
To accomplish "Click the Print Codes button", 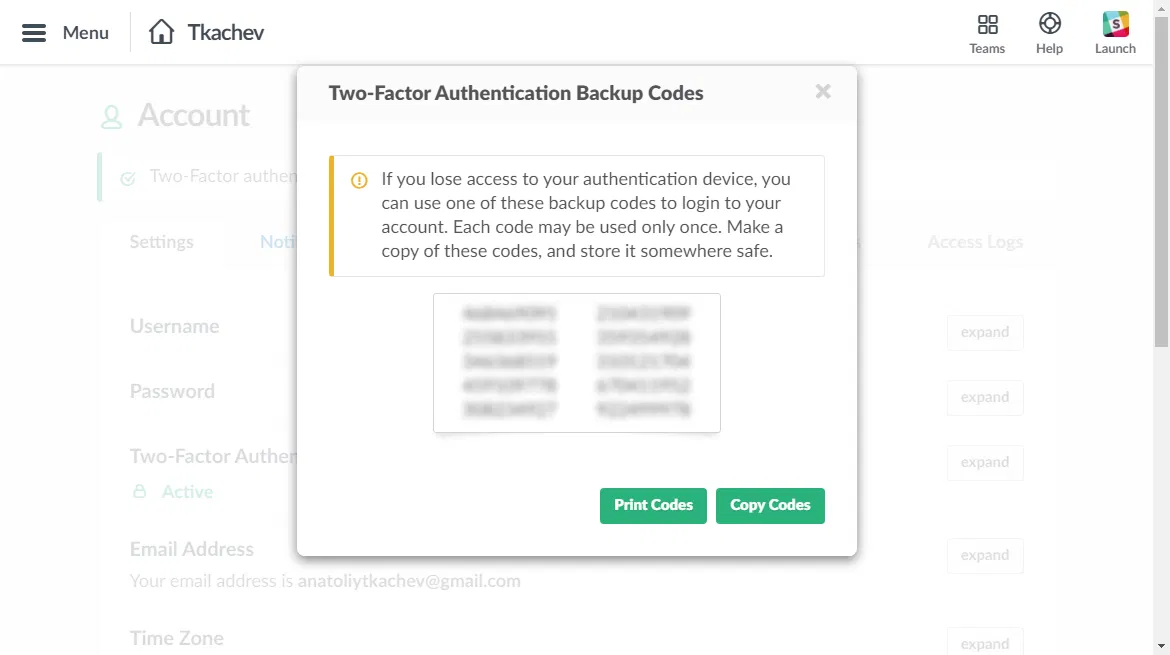I will tap(653, 506).
